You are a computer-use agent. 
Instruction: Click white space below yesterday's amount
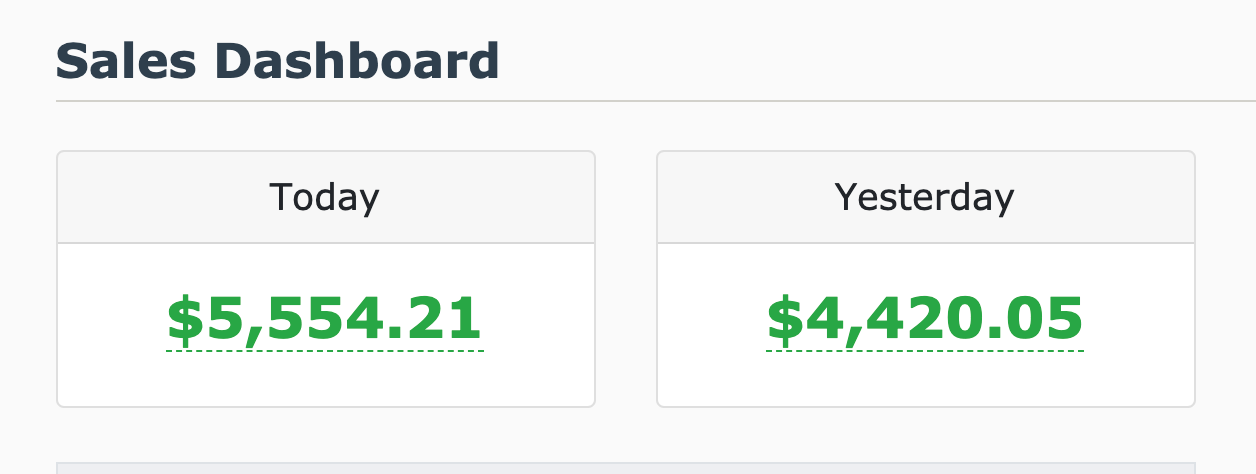tap(925, 380)
